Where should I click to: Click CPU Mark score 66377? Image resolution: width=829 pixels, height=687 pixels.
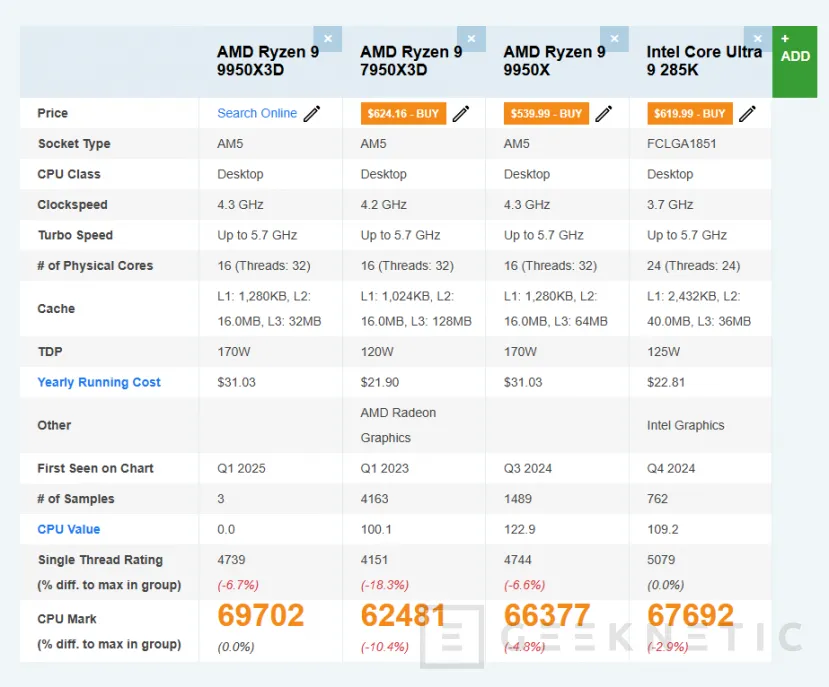pos(547,615)
